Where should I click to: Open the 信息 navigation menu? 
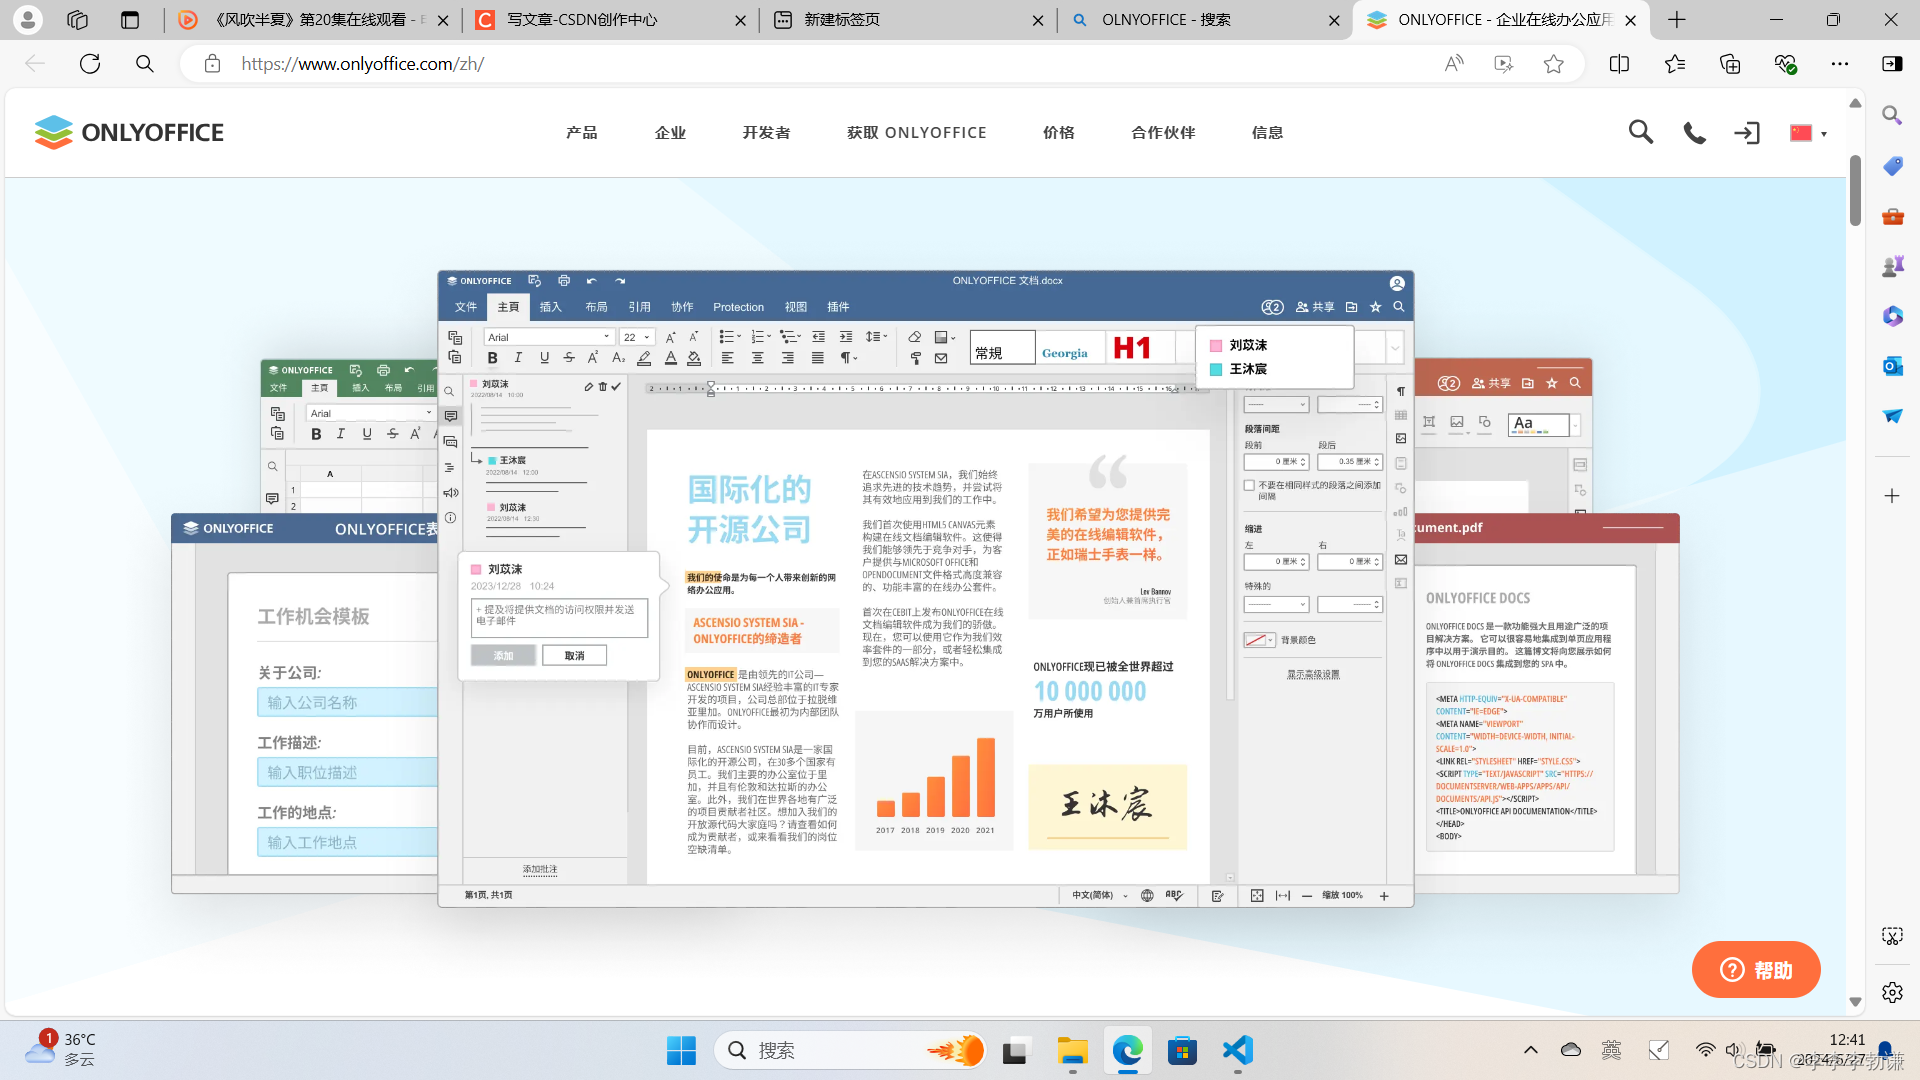(x=1268, y=133)
